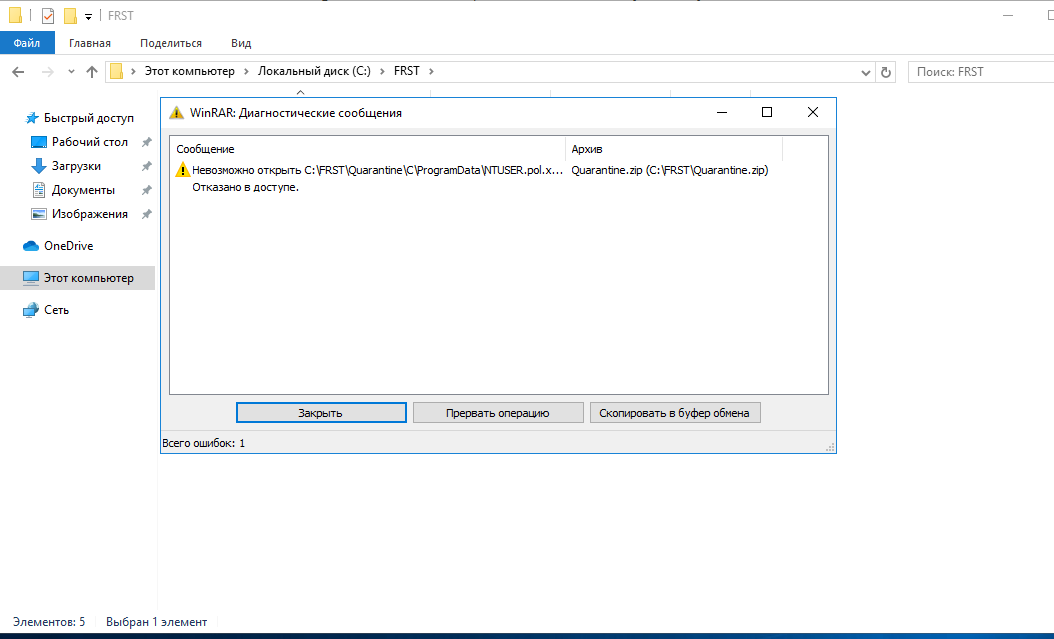Screen dimensions: 1054x639
Task: Click the warning icon in message row
Action: pos(182,170)
